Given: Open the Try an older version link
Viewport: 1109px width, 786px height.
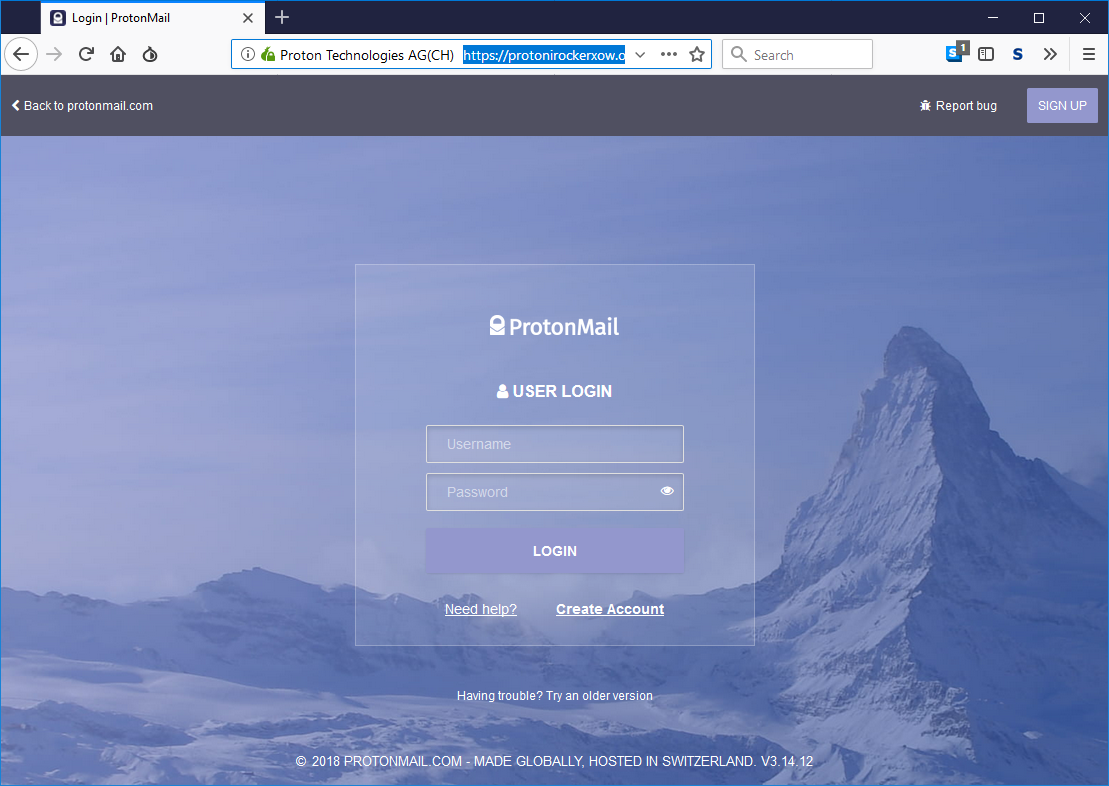Looking at the screenshot, I should (599, 695).
